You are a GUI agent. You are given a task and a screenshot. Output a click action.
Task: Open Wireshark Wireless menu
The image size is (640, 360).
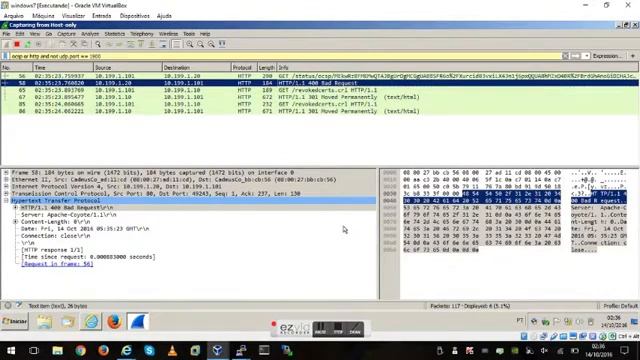(x=168, y=34)
